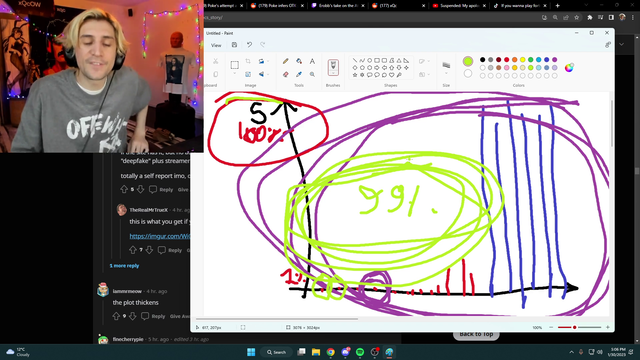
Task: Open a new Chrome tab
Action: tap(557, 6)
